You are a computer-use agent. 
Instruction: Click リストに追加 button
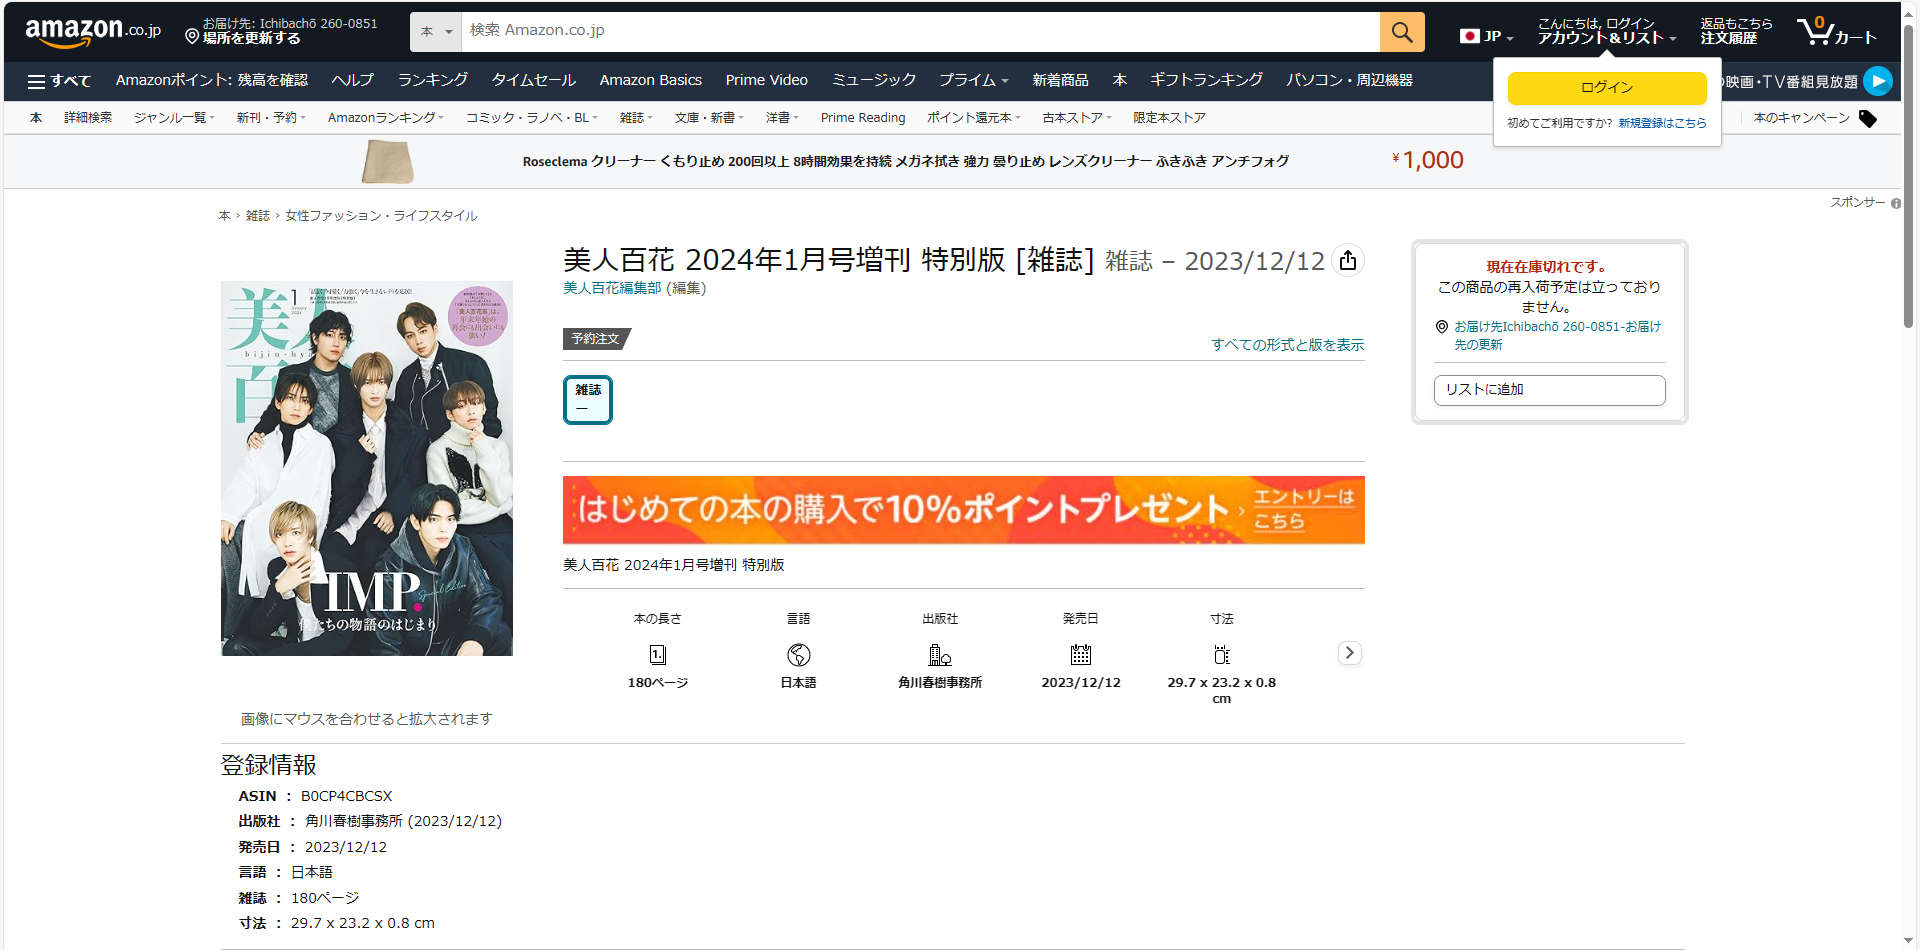(1549, 390)
